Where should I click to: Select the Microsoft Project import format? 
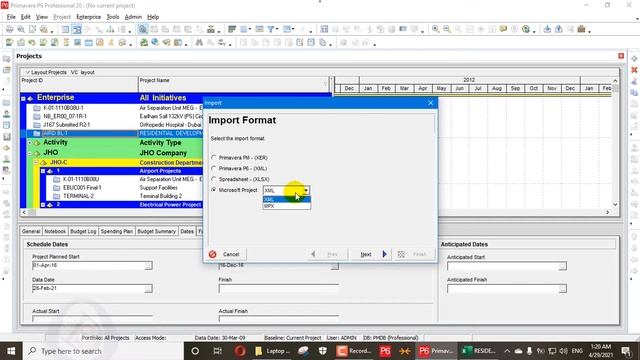(x=213, y=190)
